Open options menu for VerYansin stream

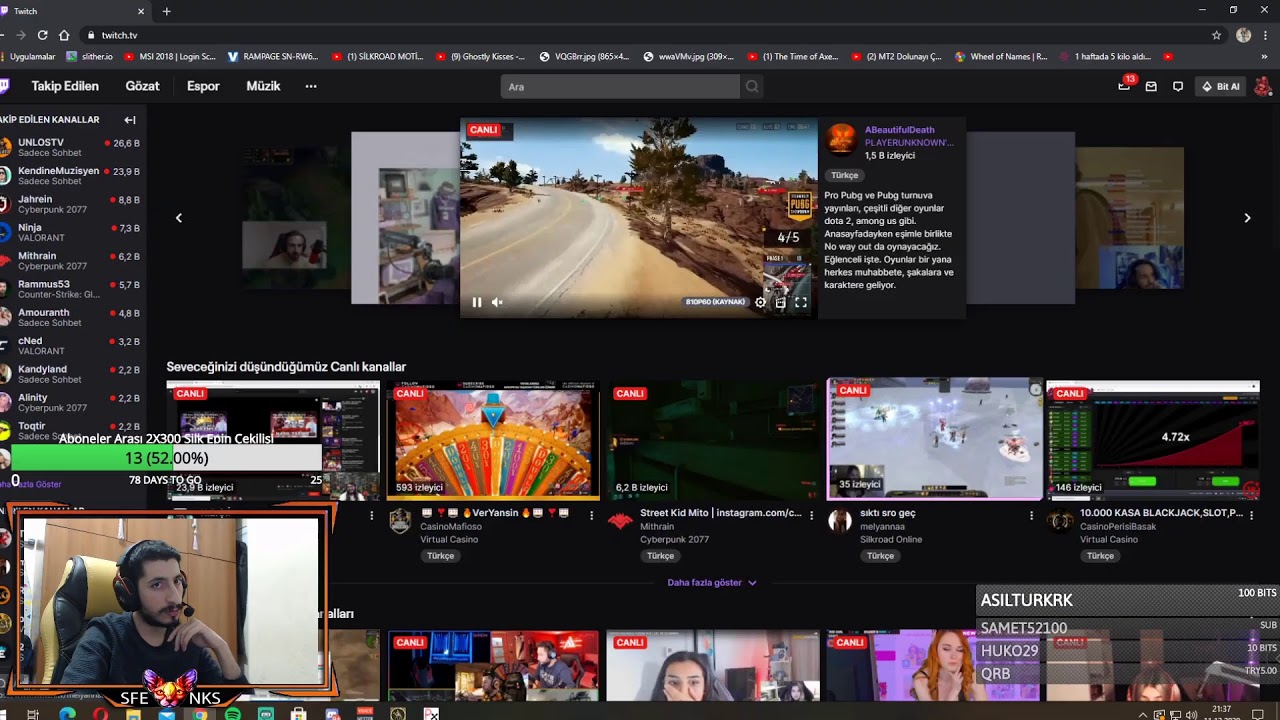(x=591, y=515)
